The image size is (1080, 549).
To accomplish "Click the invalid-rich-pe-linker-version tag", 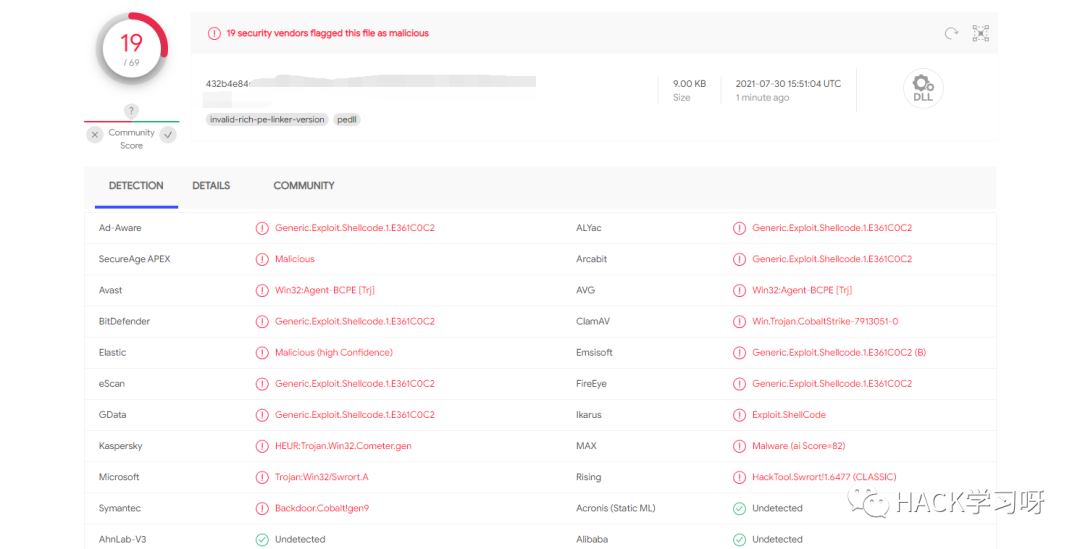I will (267, 119).
